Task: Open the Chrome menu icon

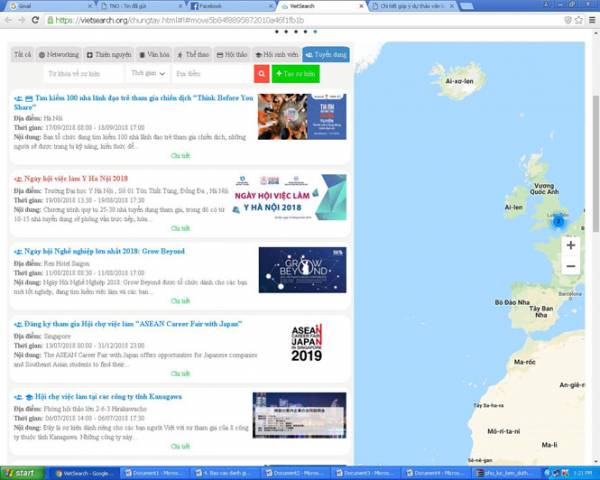Action: tap(588, 19)
